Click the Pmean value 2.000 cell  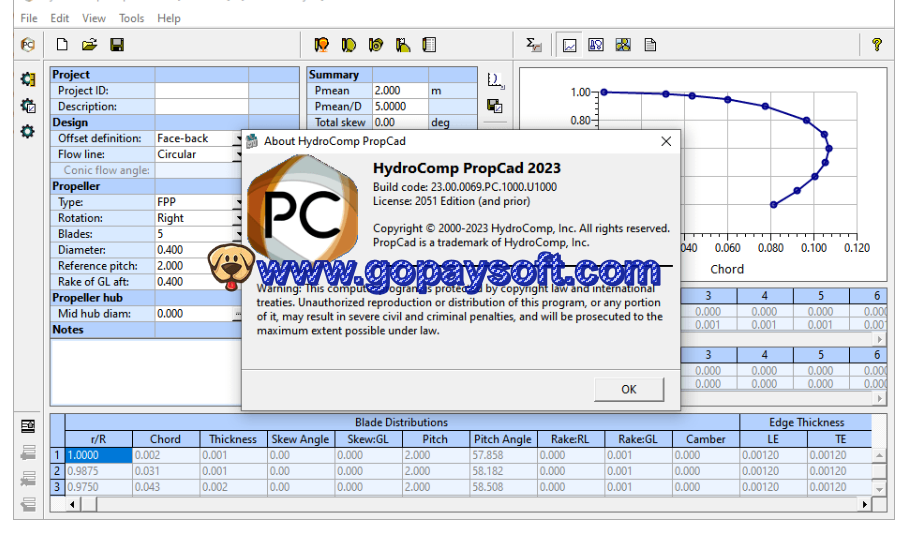(x=400, y=91)
